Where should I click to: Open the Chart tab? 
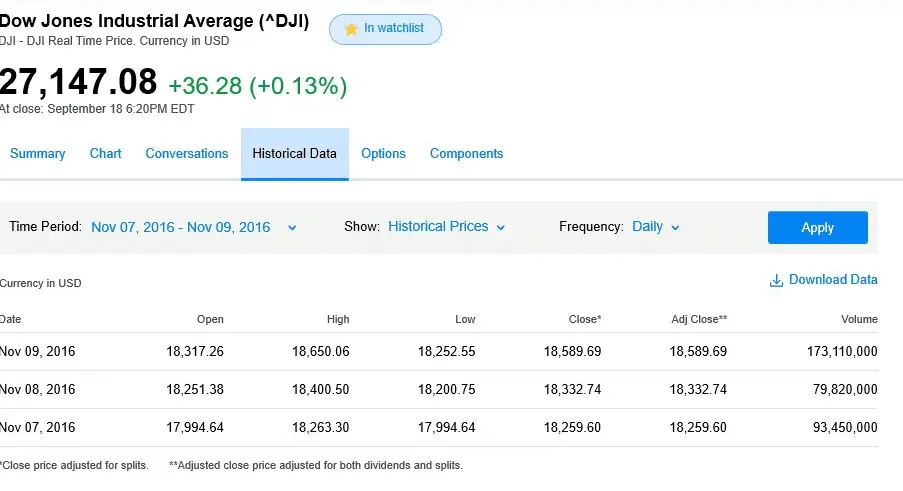click(105, 154)
